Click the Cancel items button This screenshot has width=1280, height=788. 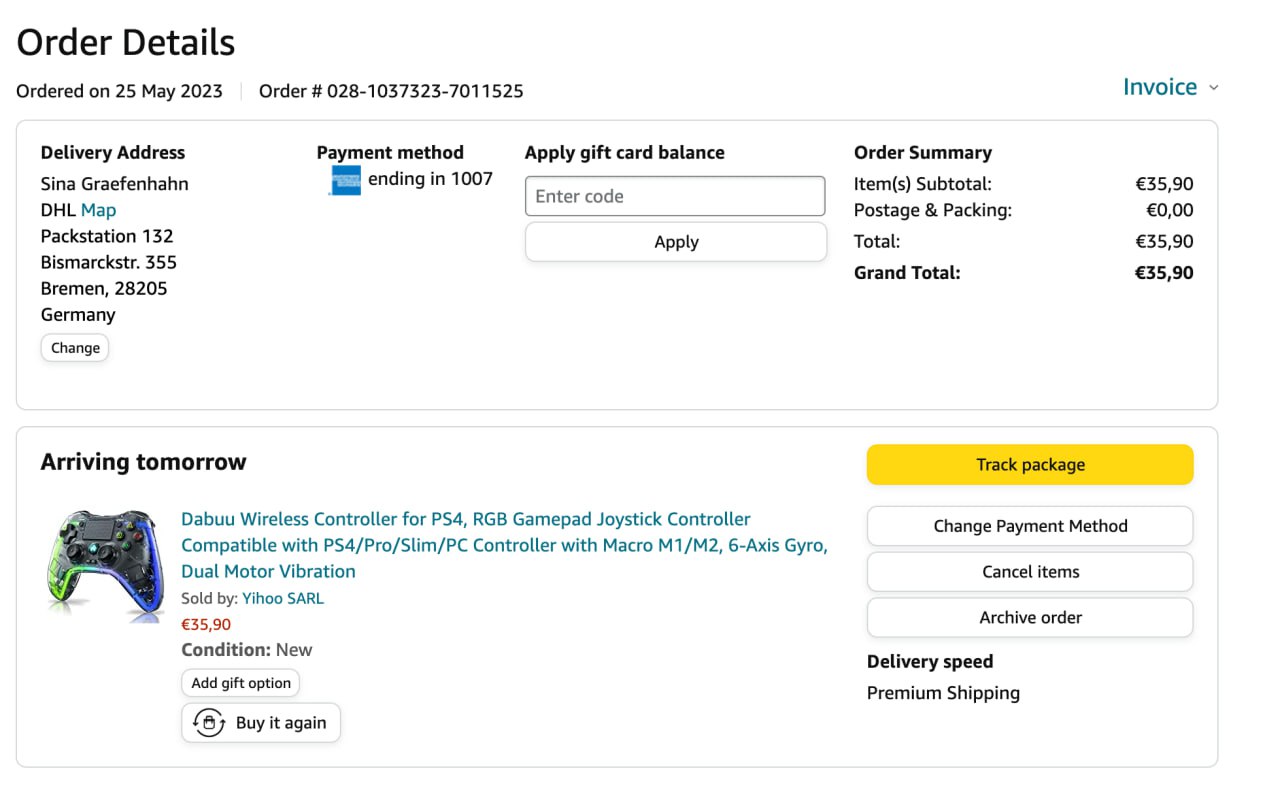pyautogui.click(x=1030, y=572)
